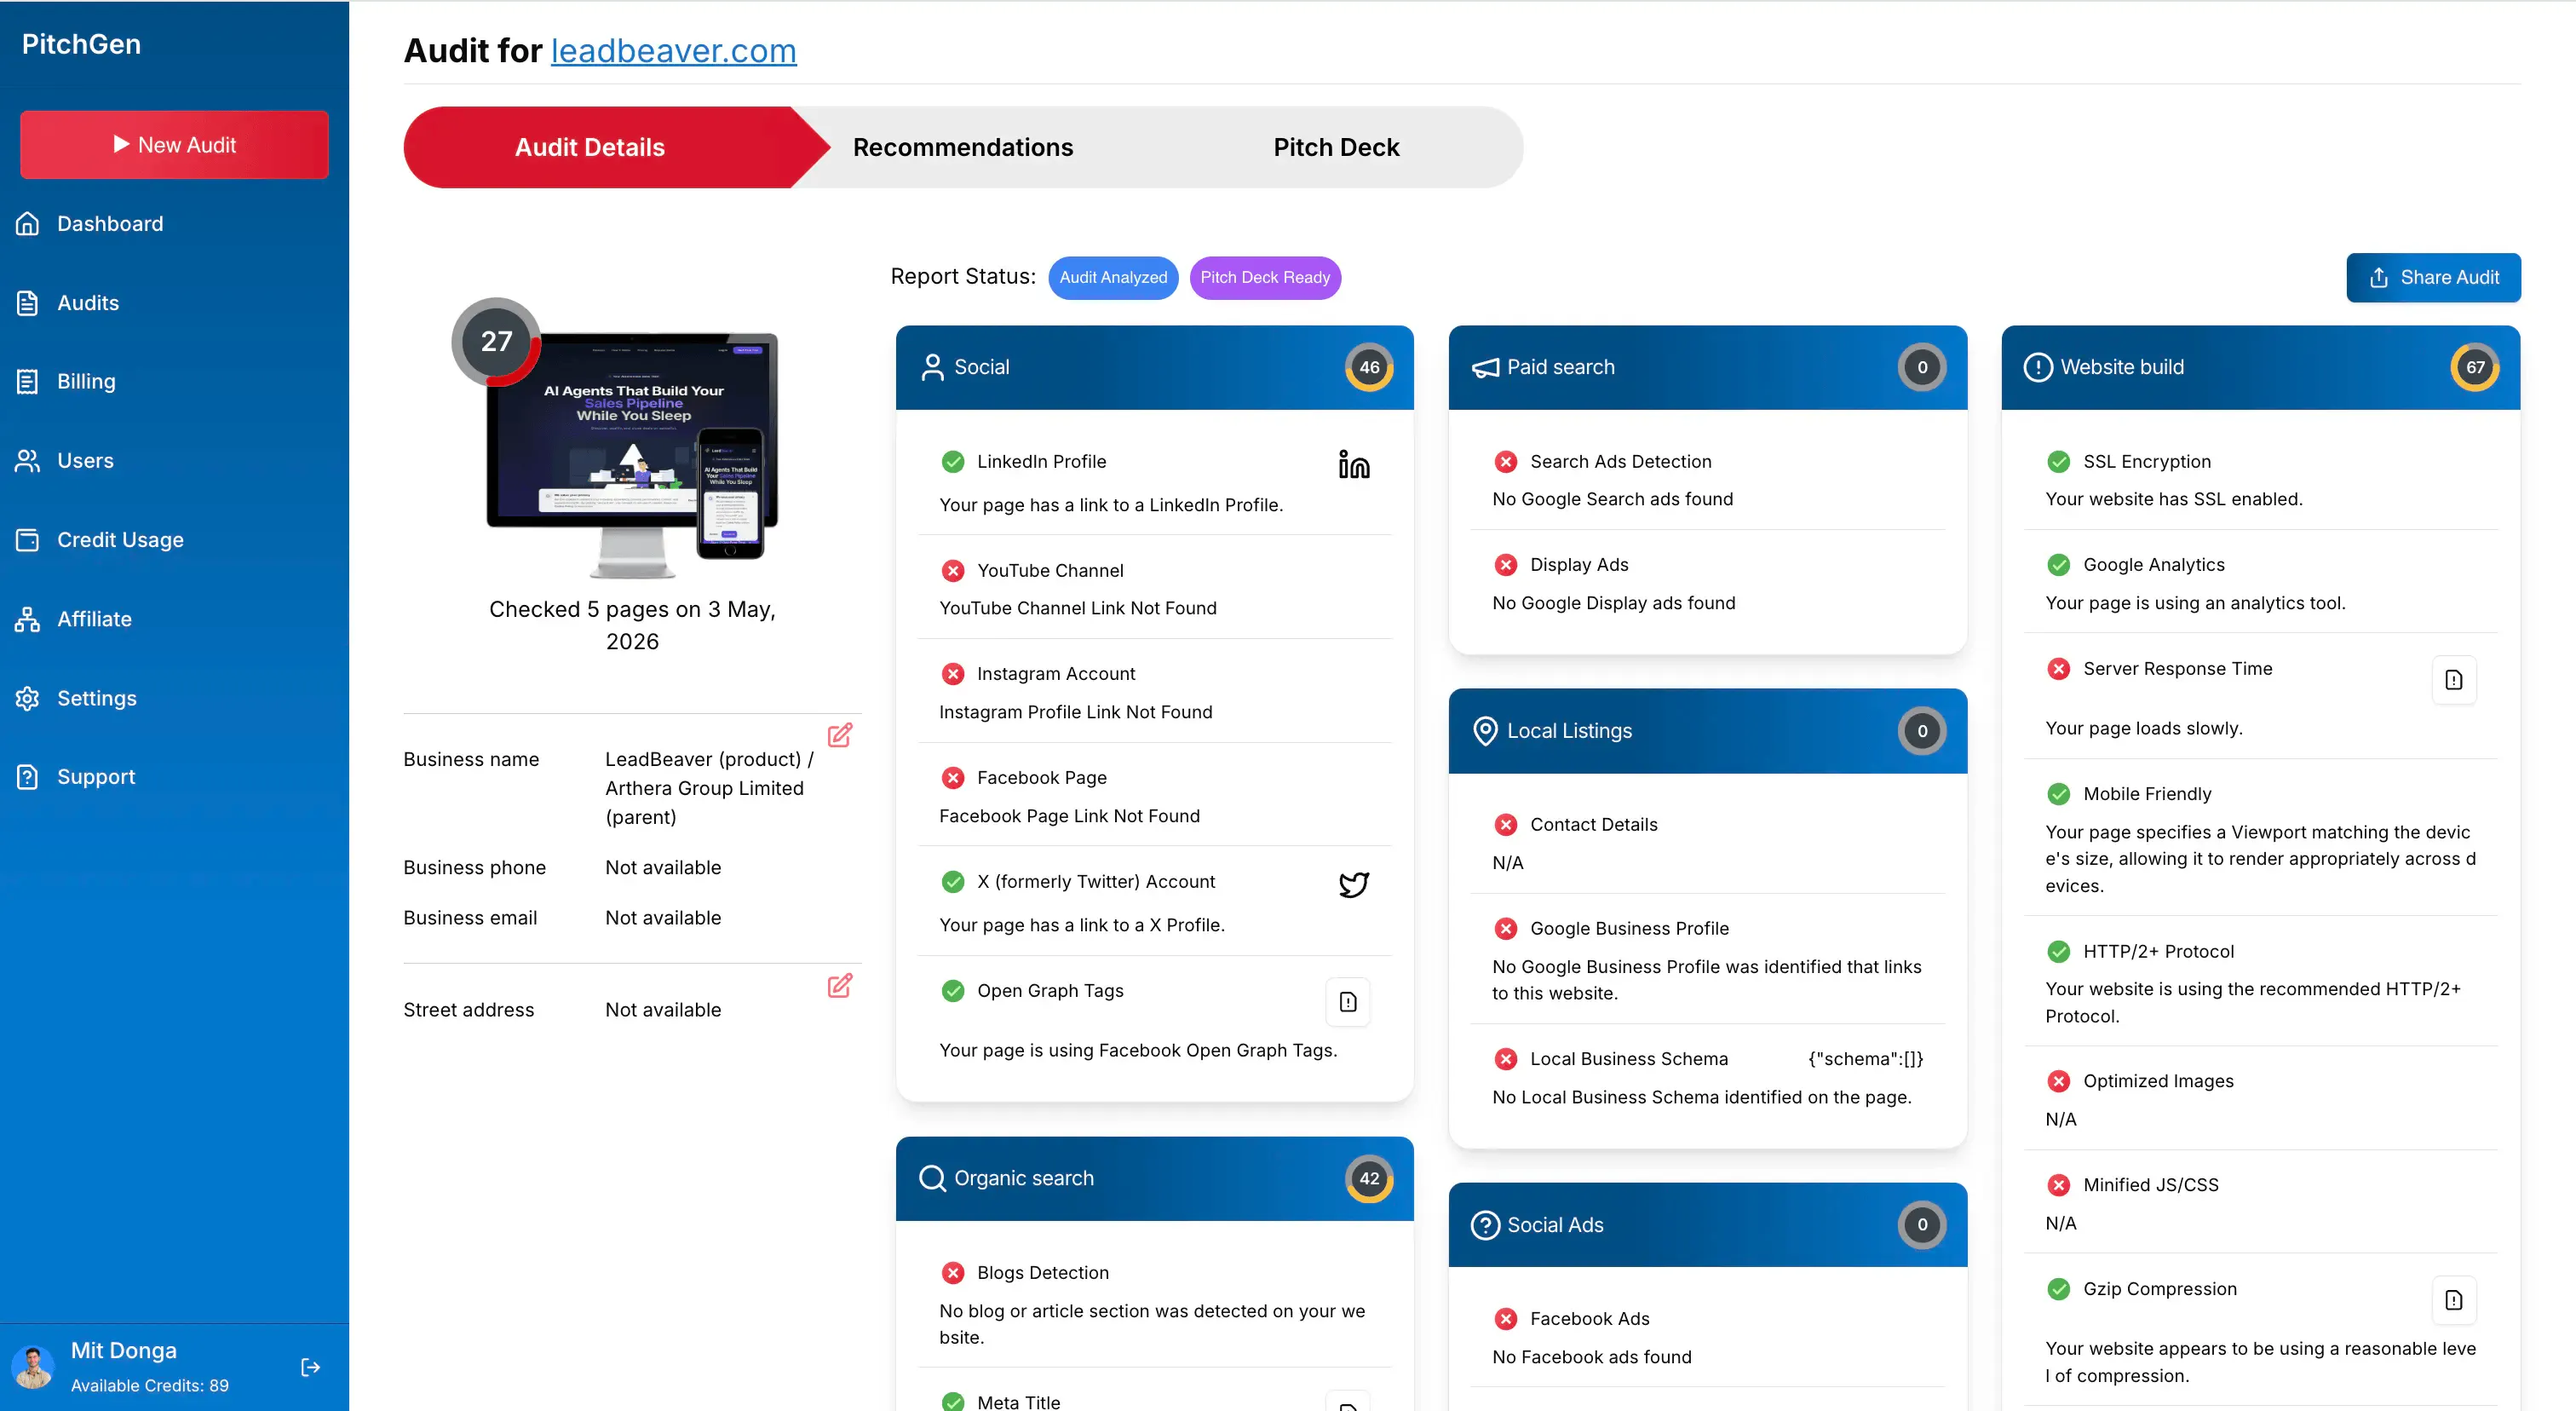Click 'Not available' next to Business phone

point(663,868)
